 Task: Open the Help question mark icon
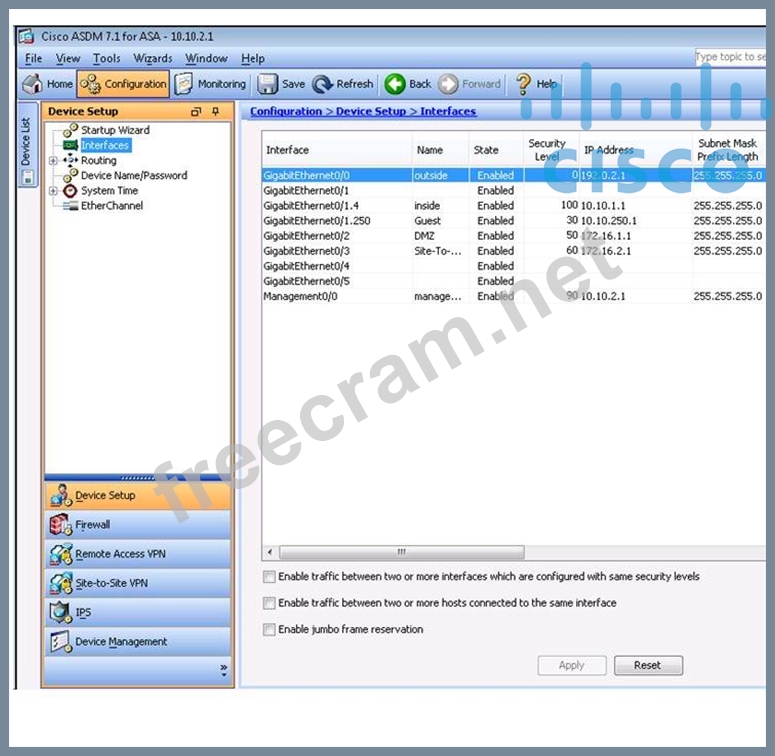coord(522,84)
